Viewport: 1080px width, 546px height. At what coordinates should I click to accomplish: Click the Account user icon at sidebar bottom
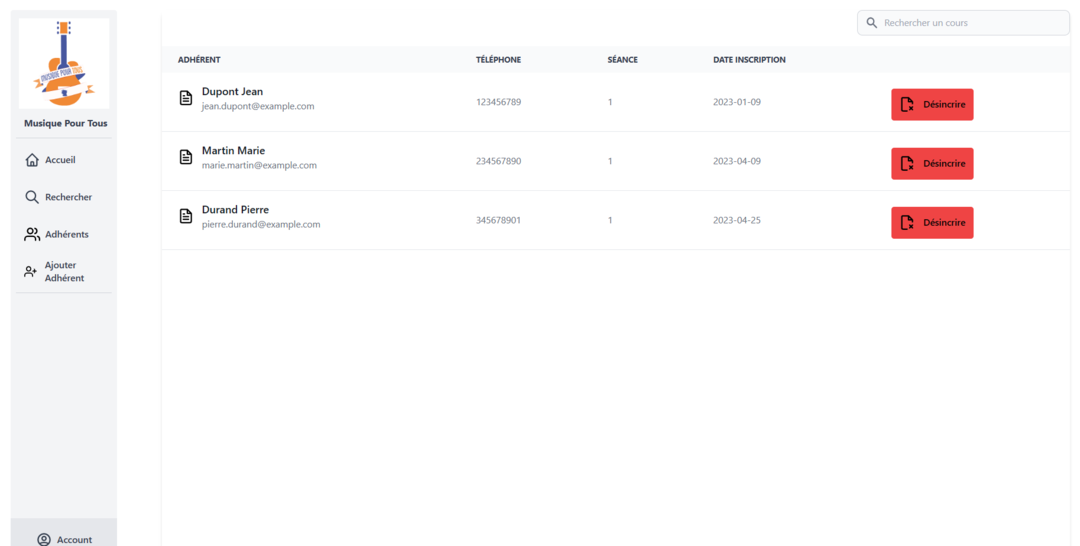point(44,539)
